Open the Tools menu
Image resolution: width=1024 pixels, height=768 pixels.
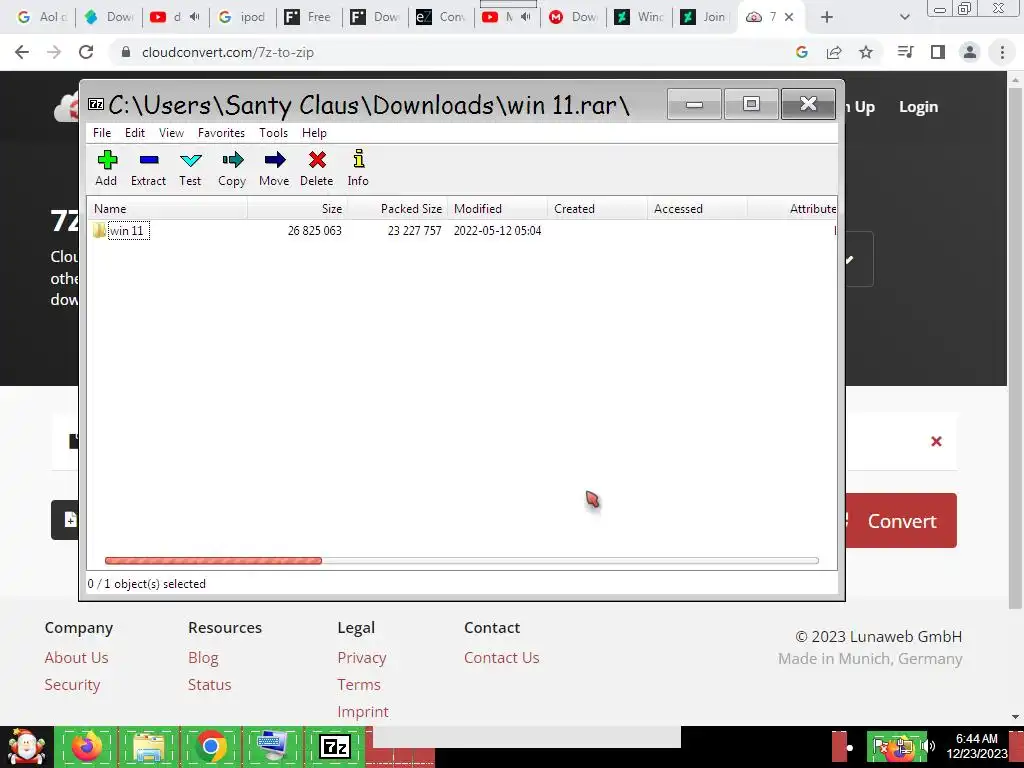(273, 133)
